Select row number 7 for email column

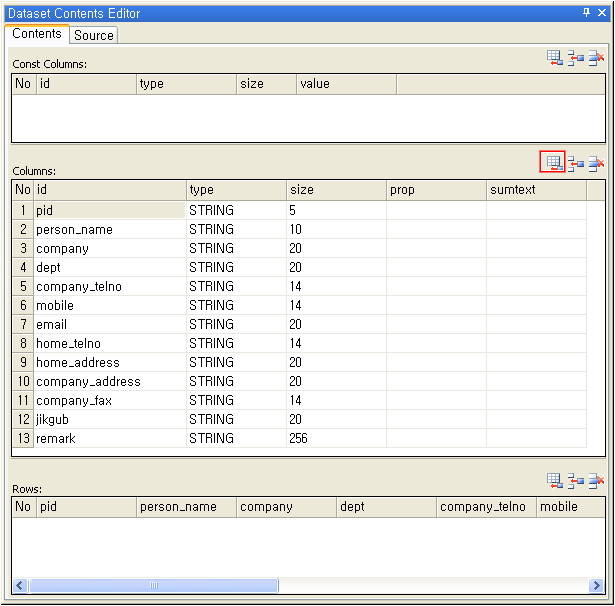point(22,325)
